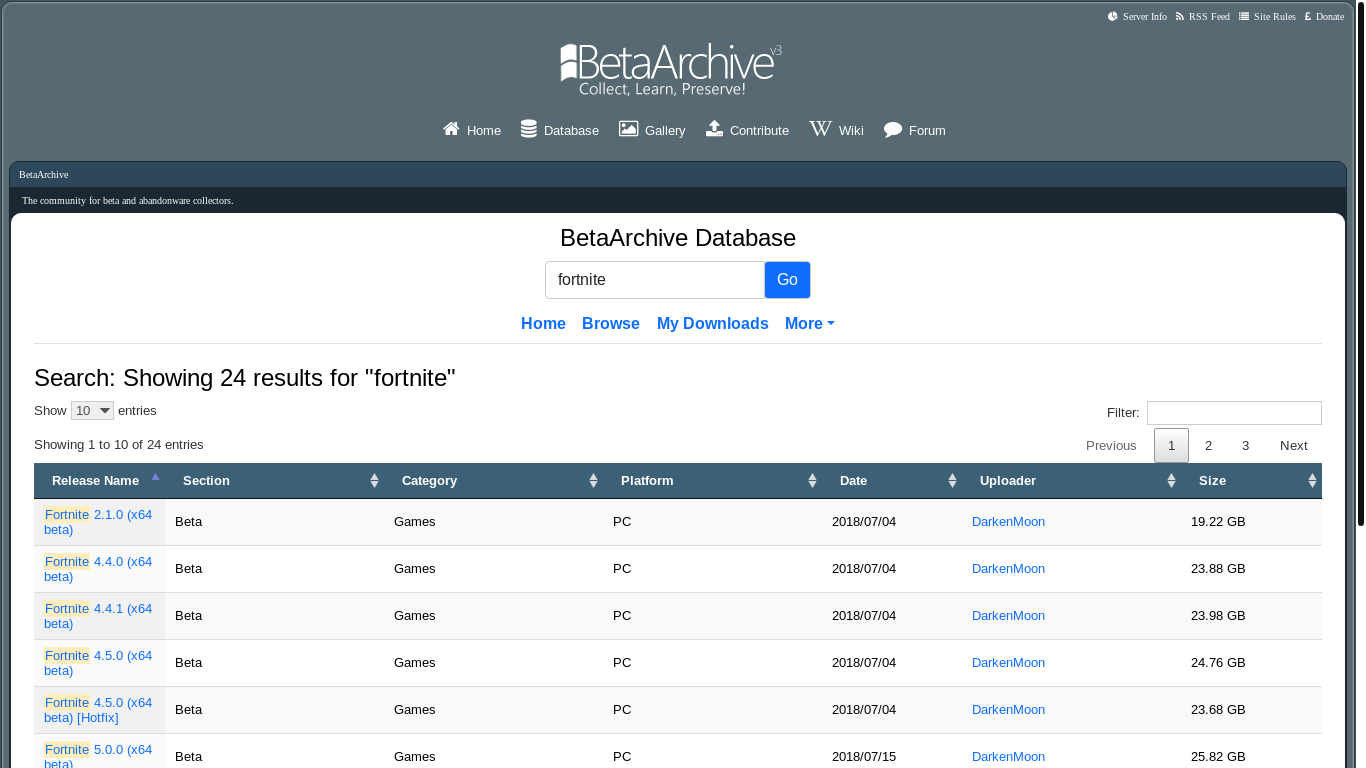Click the page vertical scrollbar
The height and width of the screenshot is (768, 1366).
tap(1360, 265)
